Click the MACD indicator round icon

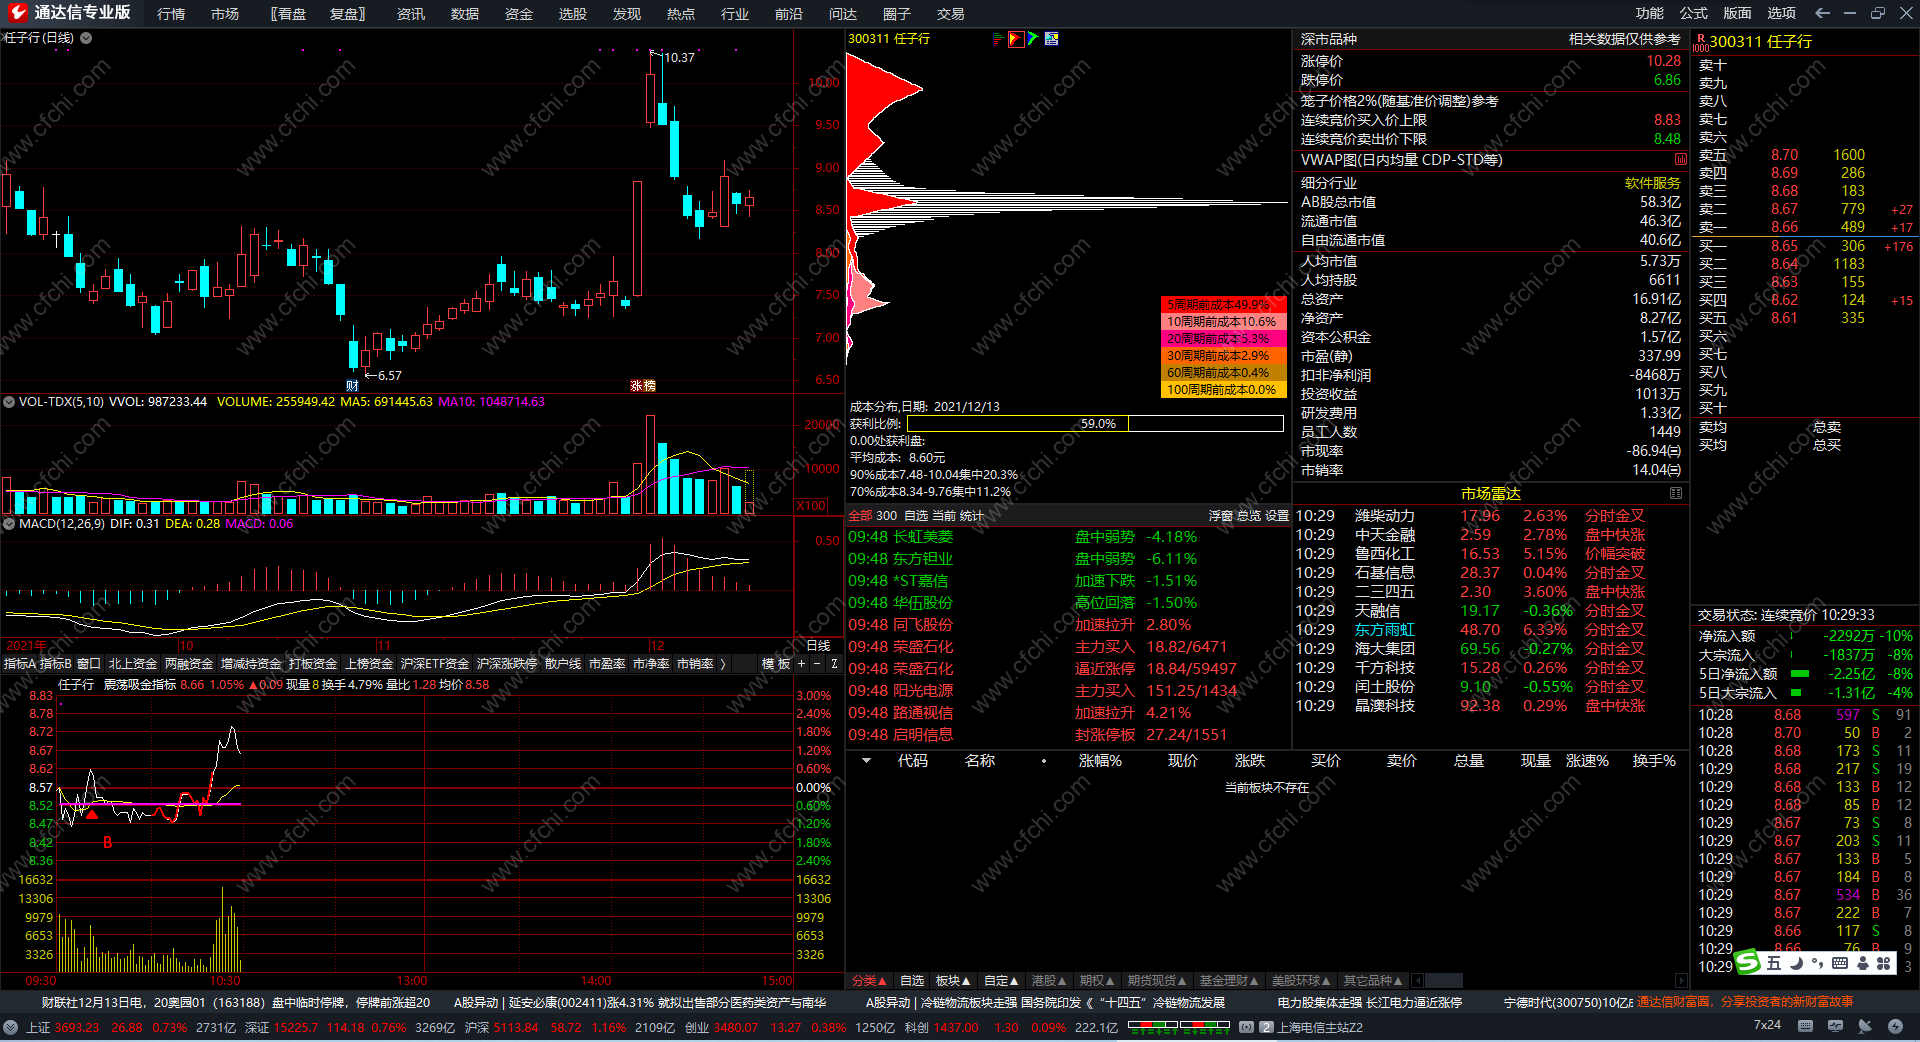click(x=9, y=524)
